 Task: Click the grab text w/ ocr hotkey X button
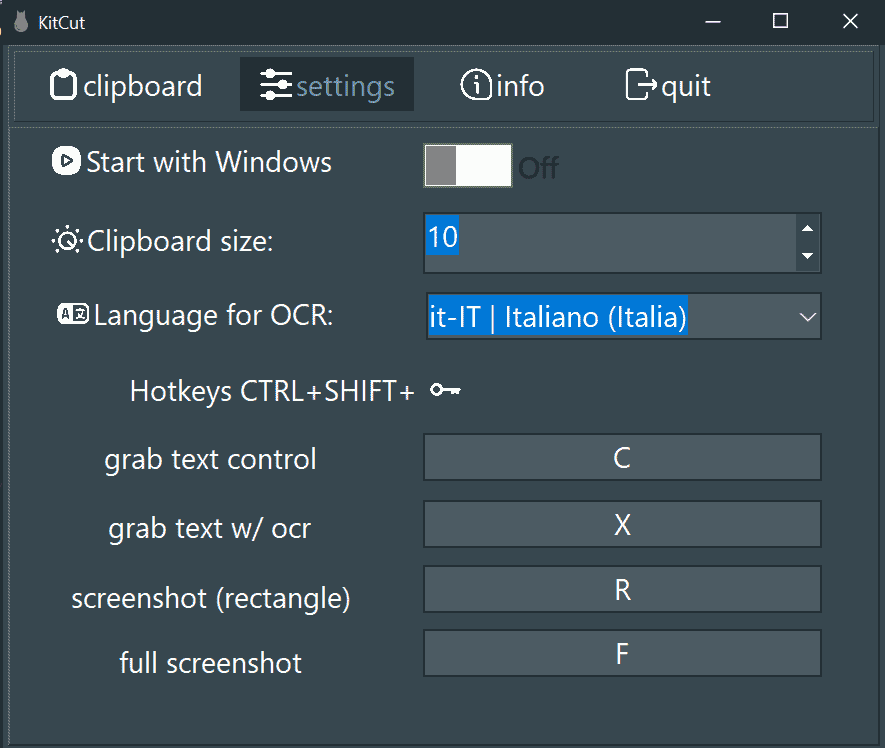click(622, 524)
